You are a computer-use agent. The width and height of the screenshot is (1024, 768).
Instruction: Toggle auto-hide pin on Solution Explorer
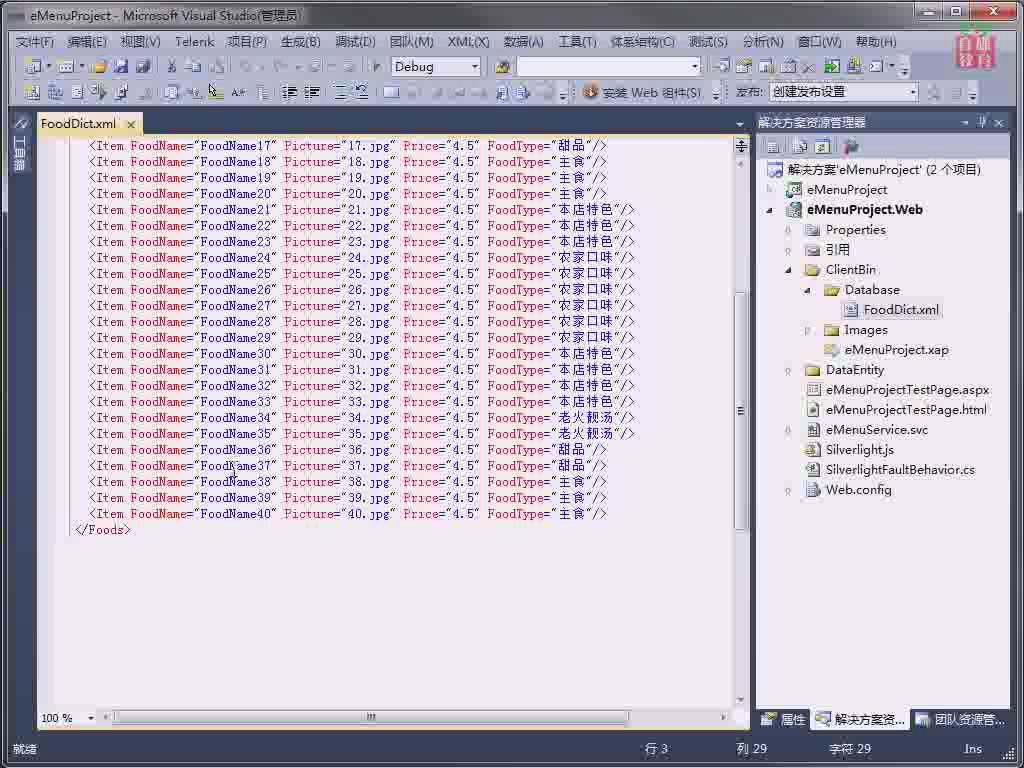click(x=981, y=122)
